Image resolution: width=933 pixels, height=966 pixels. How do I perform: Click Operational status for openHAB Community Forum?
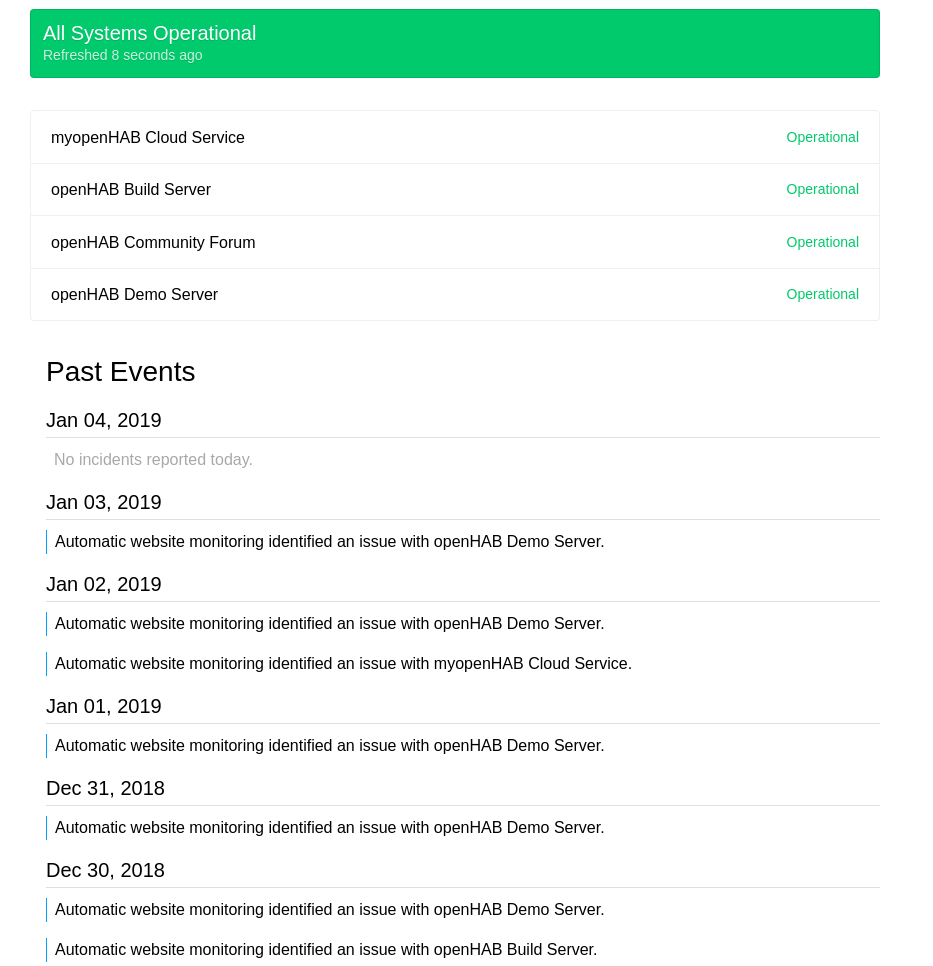point(822,242)
